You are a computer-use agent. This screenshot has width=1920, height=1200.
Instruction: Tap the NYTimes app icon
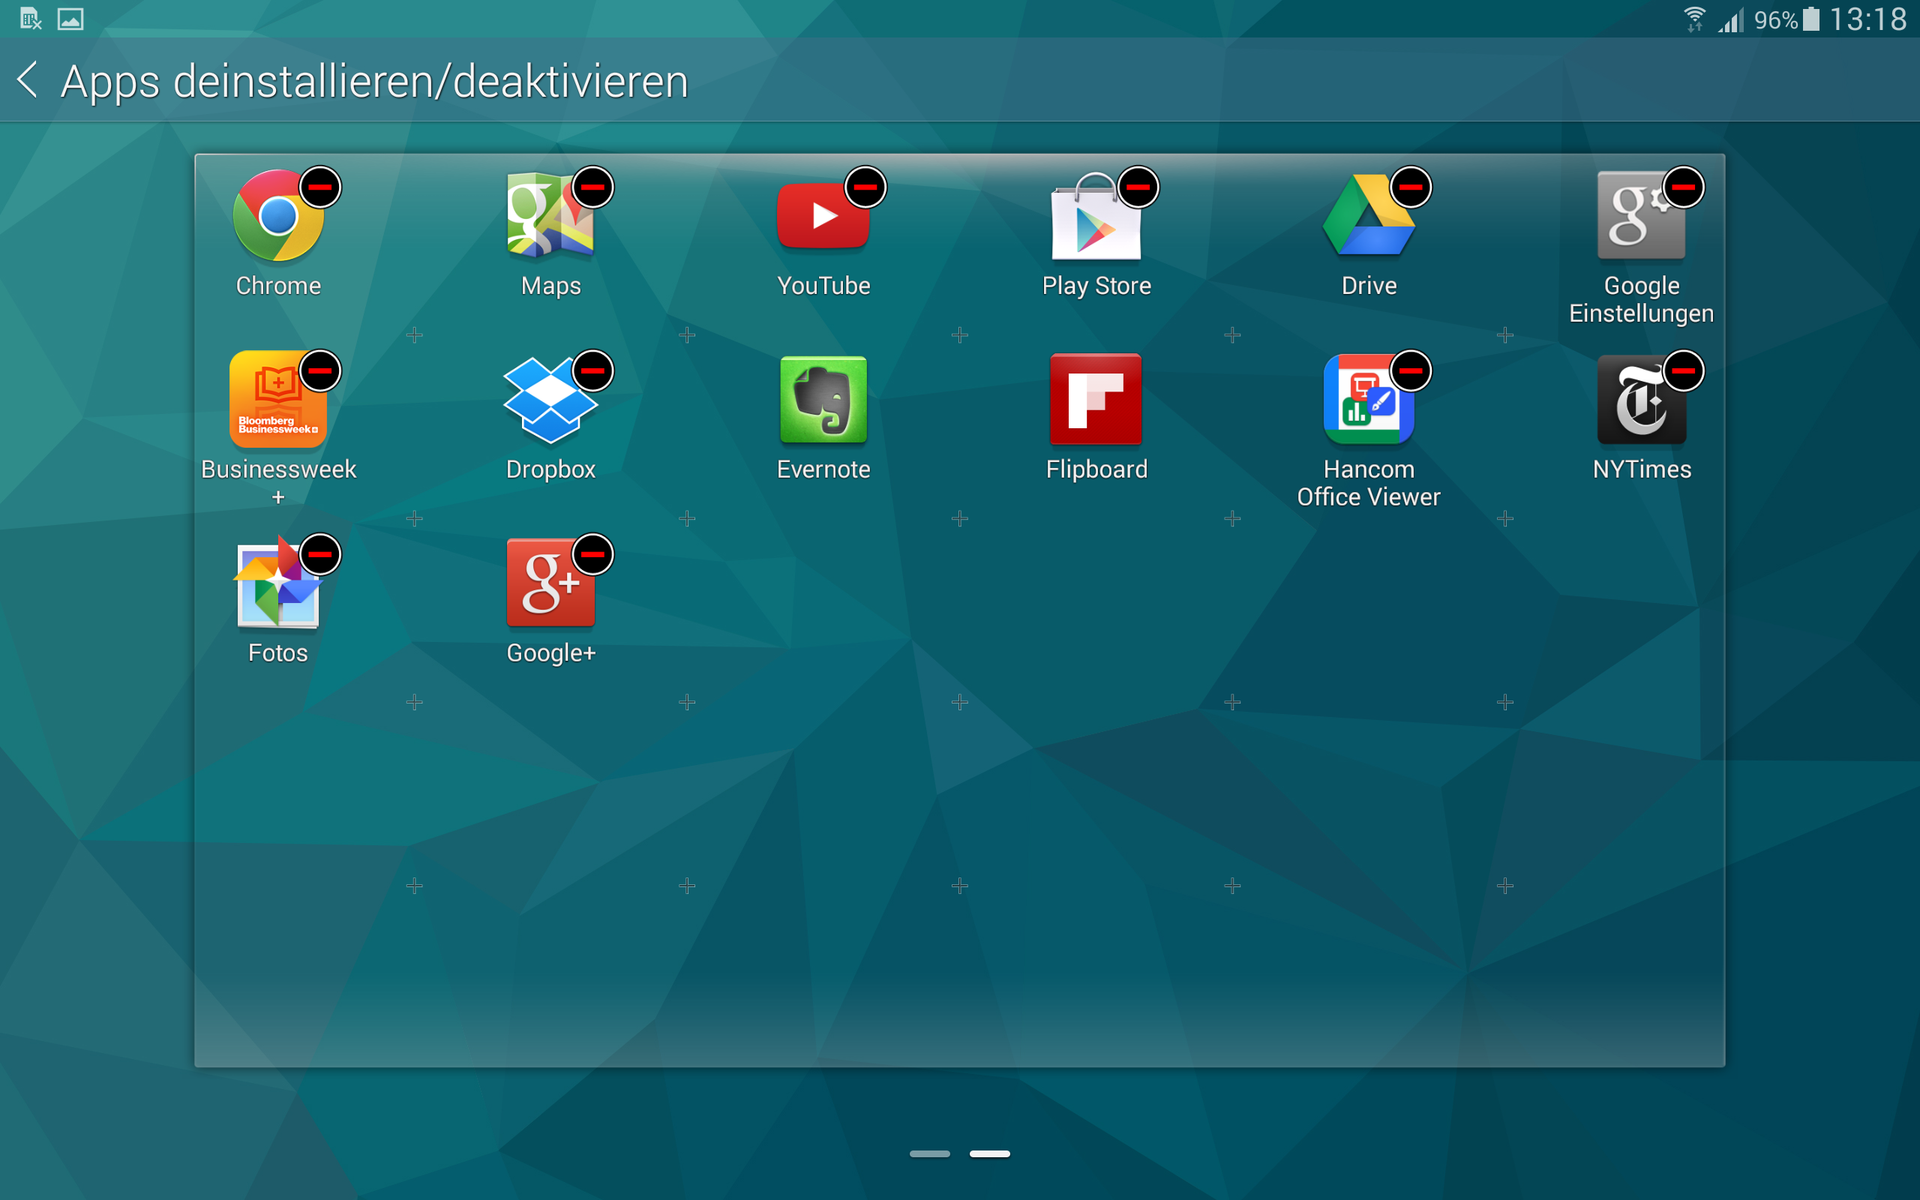[x=1641, y=399]
